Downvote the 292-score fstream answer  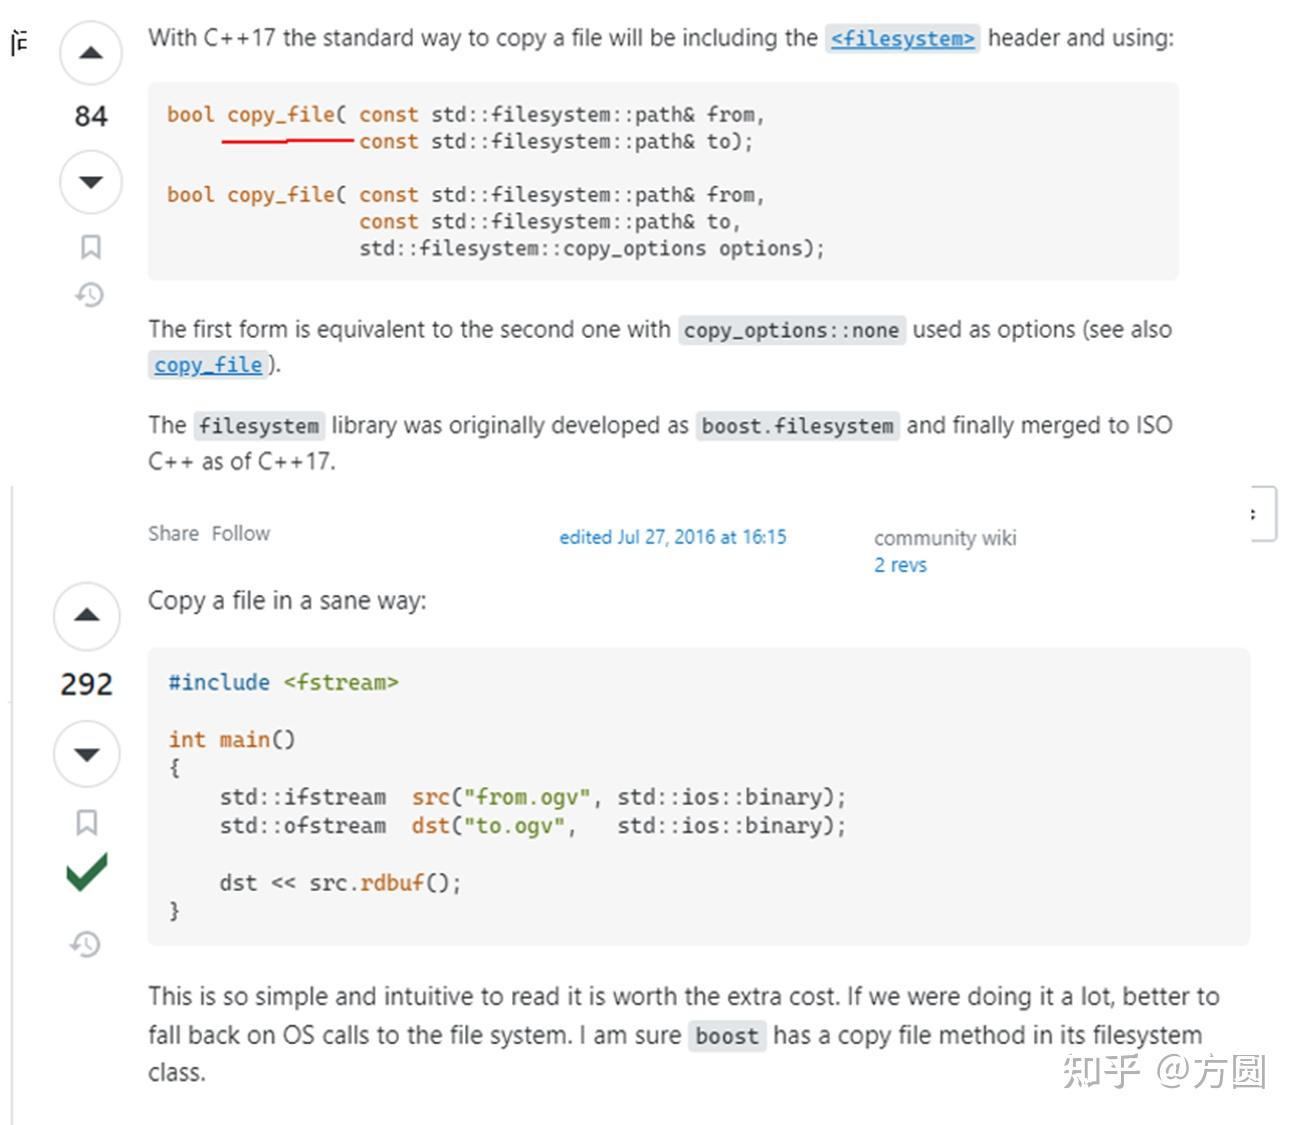tap(87, 753)
